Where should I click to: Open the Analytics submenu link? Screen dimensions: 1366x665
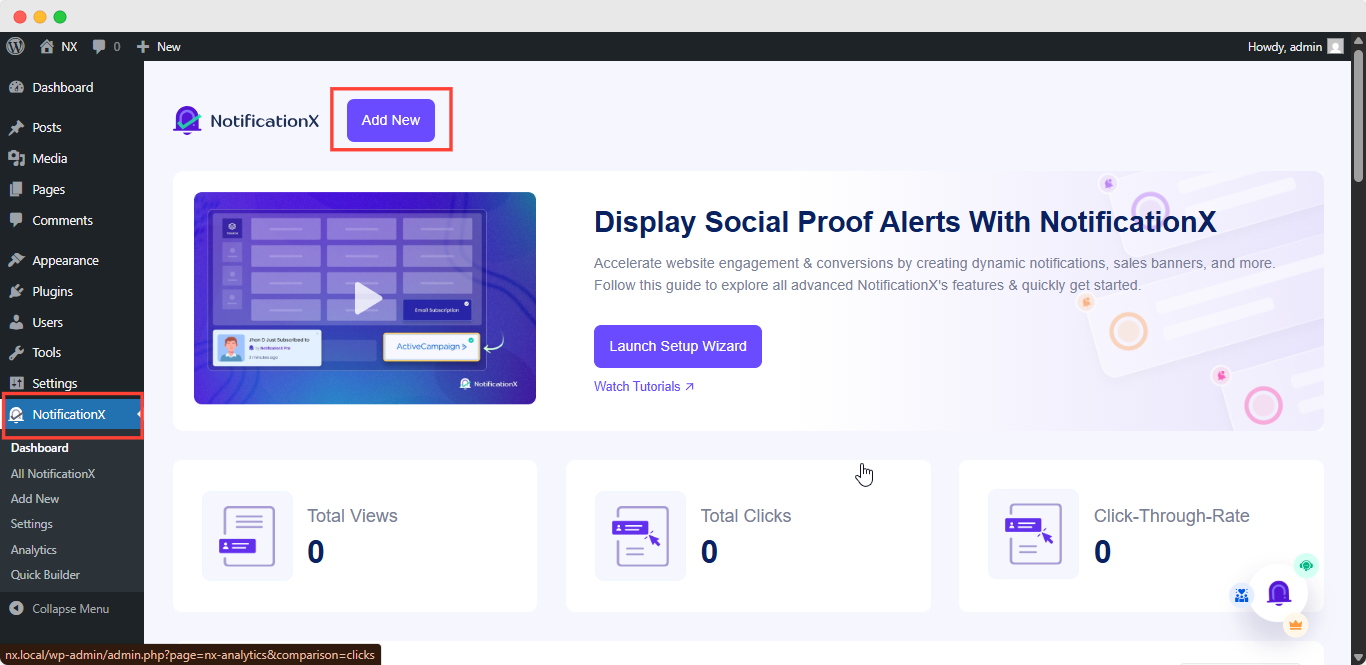click(34, 550)
